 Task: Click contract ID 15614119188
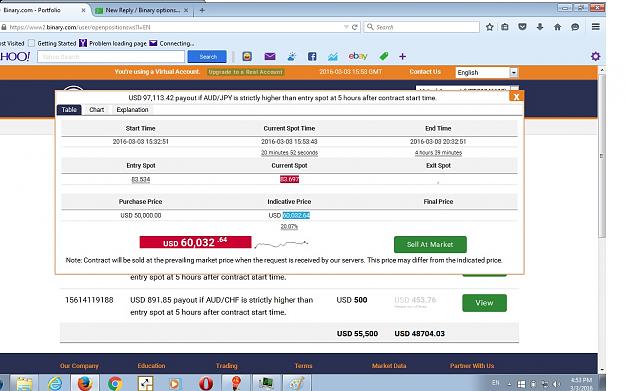89,300
